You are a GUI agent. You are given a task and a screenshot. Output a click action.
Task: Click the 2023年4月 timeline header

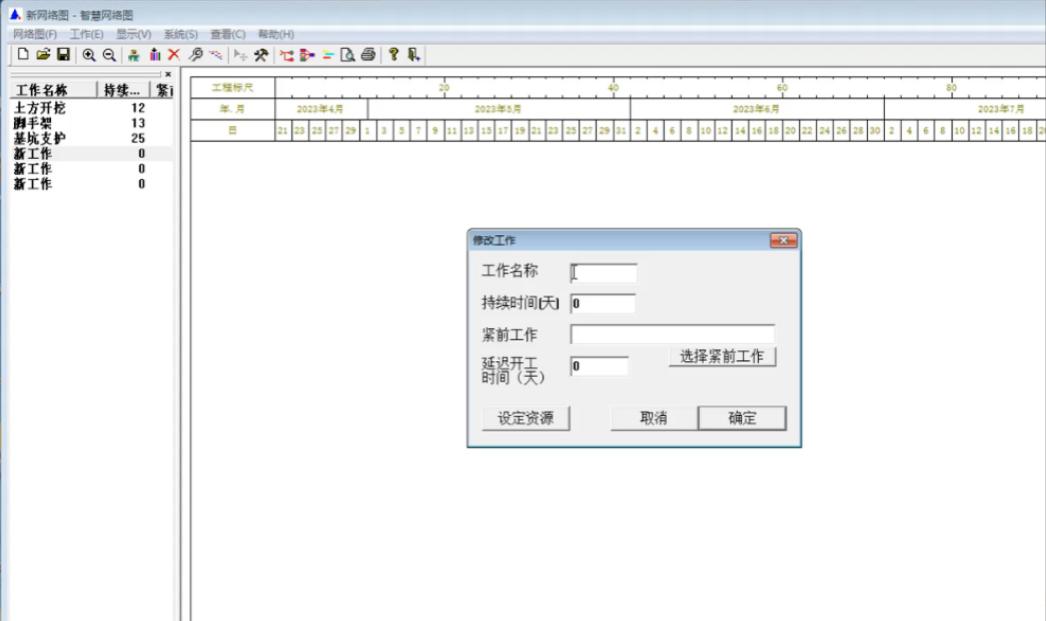point(321,109)
